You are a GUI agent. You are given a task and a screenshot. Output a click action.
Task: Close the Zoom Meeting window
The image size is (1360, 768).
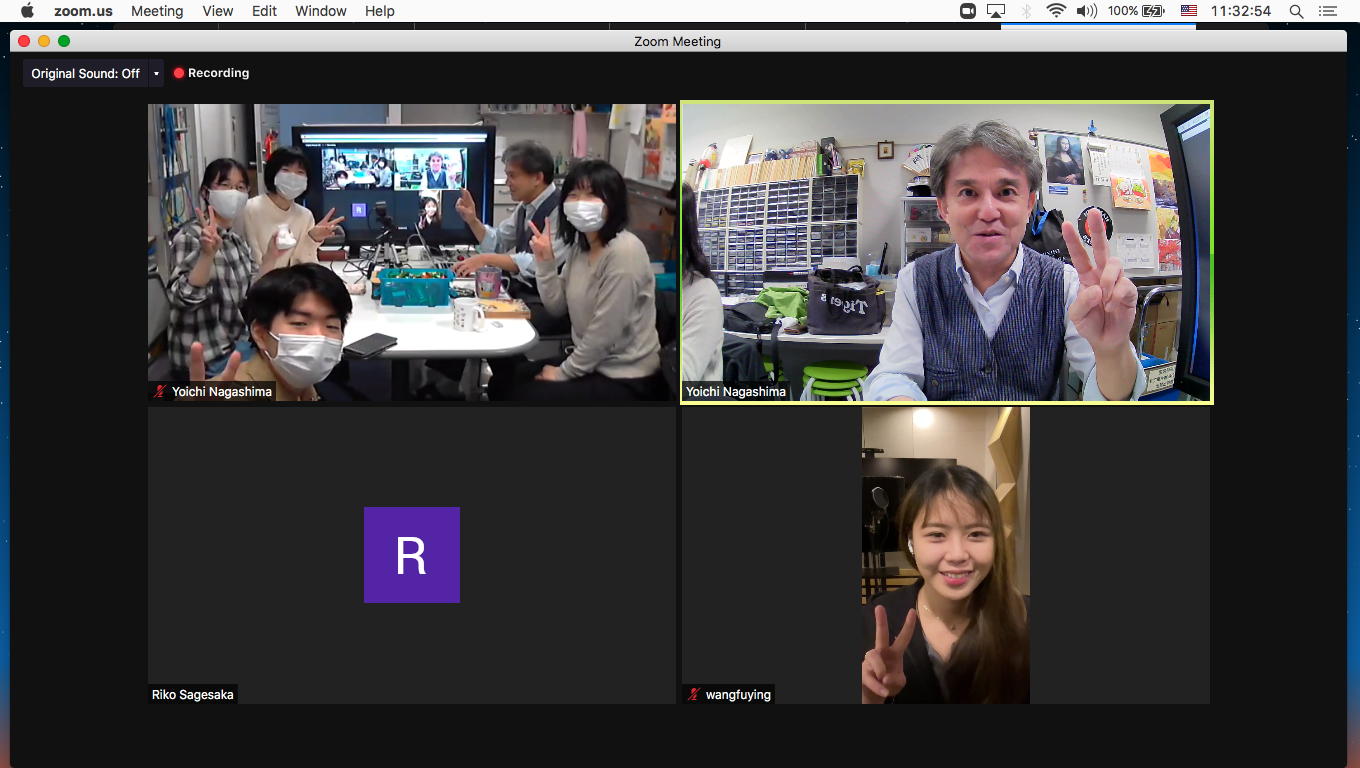24,41
